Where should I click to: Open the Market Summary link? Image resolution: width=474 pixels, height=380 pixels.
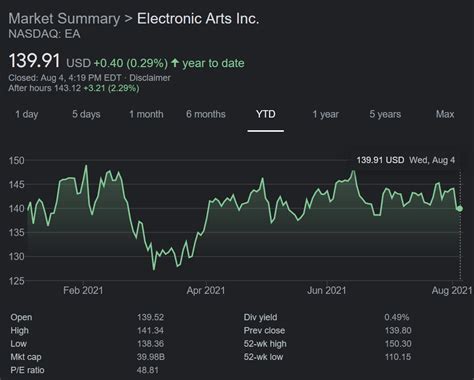64,19
